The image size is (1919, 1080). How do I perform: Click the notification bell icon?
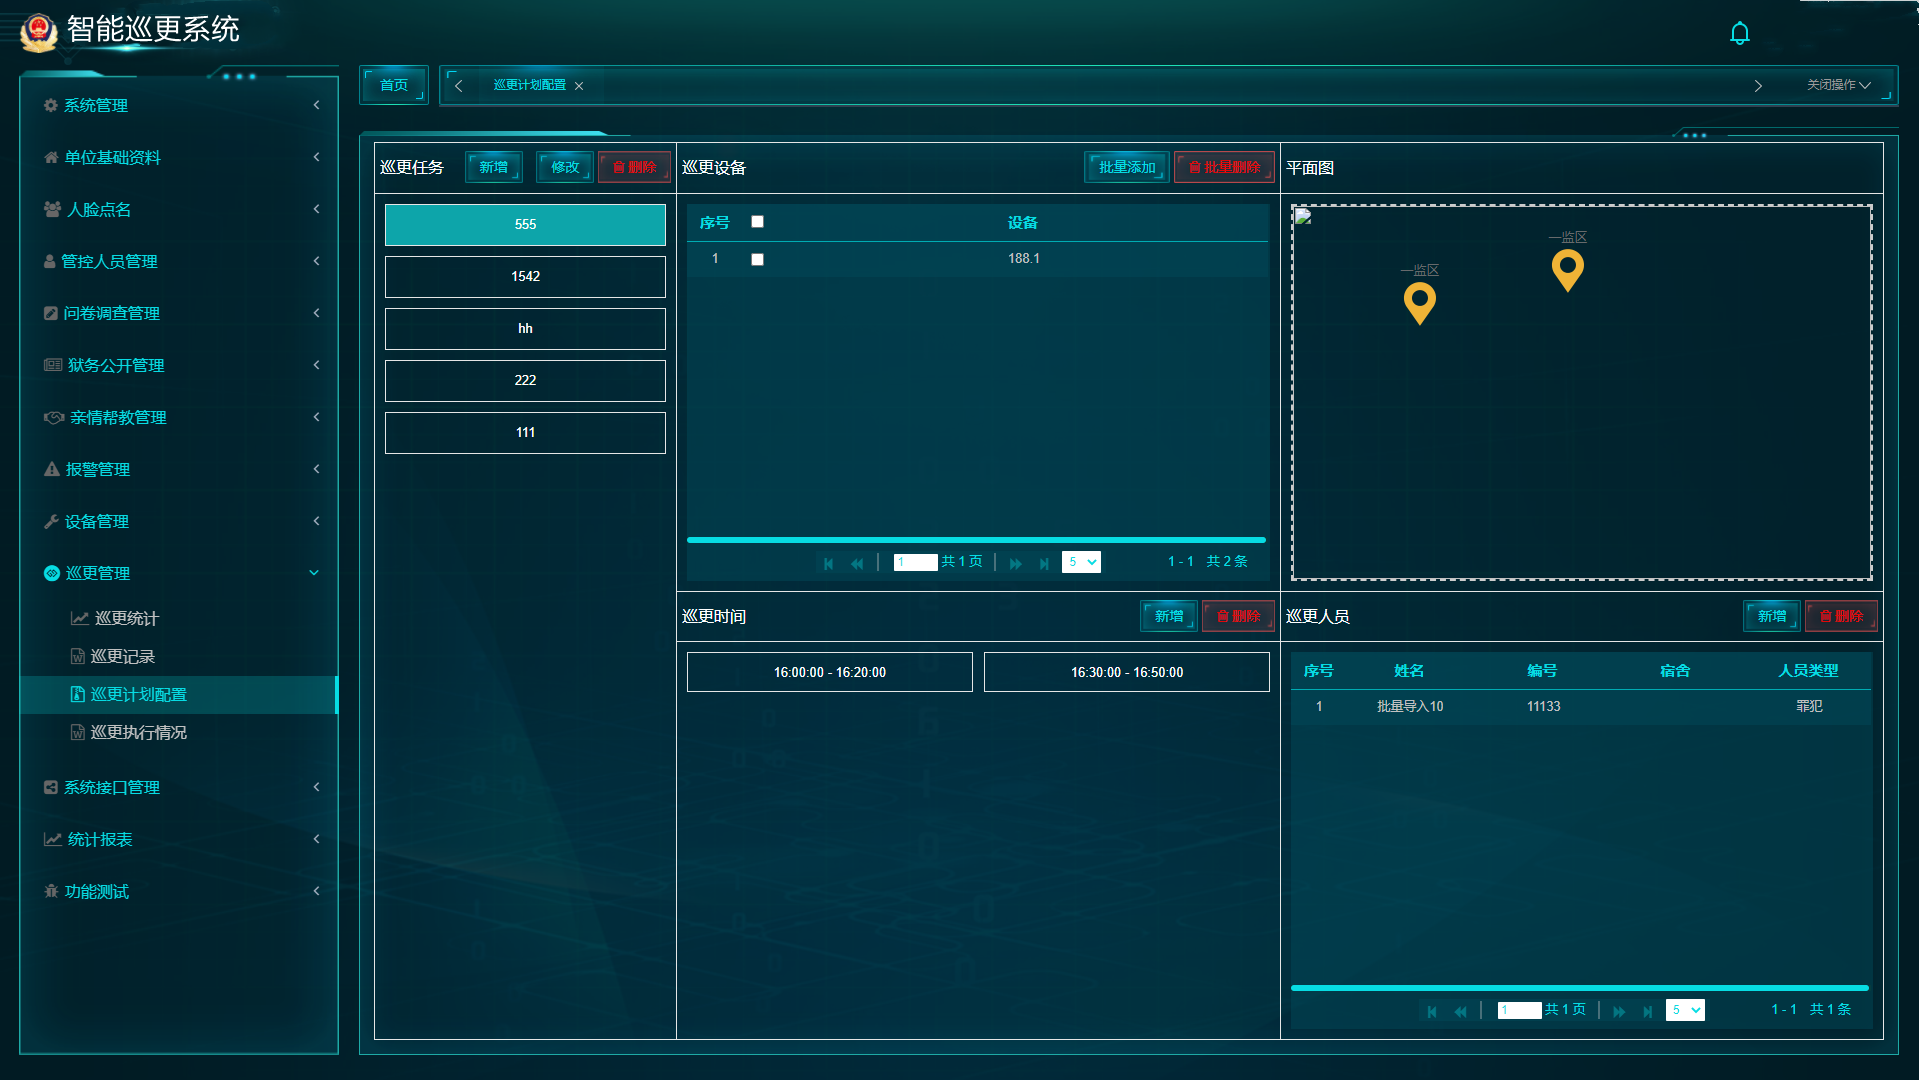(x=1739, y=34)
